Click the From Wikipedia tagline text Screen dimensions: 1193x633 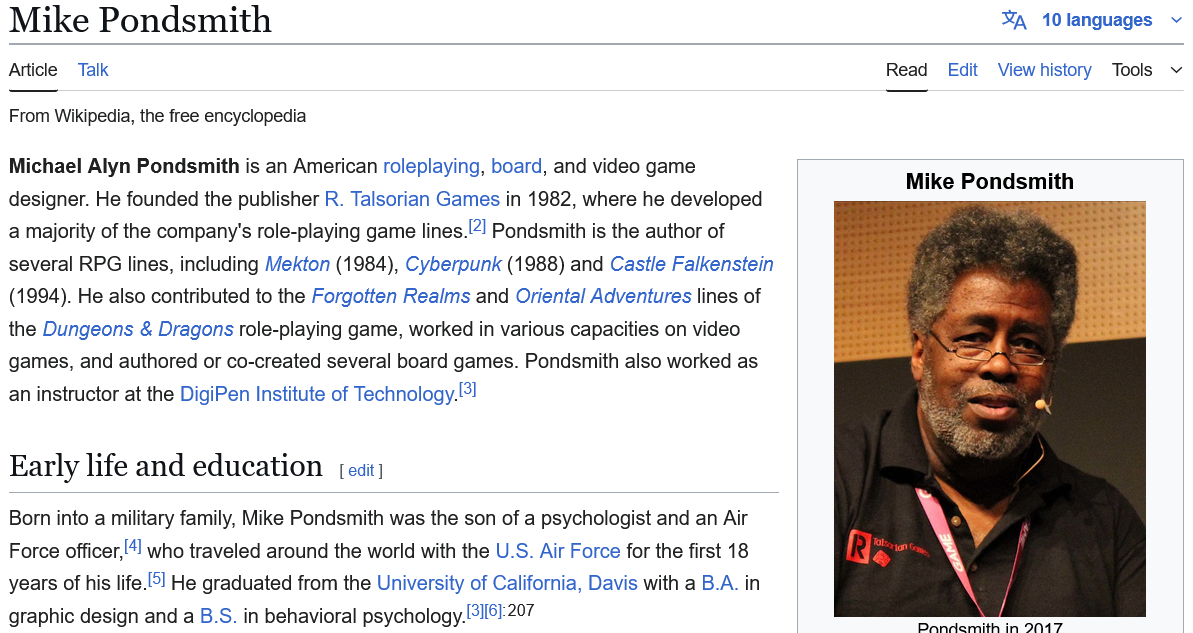coord(157,116)
